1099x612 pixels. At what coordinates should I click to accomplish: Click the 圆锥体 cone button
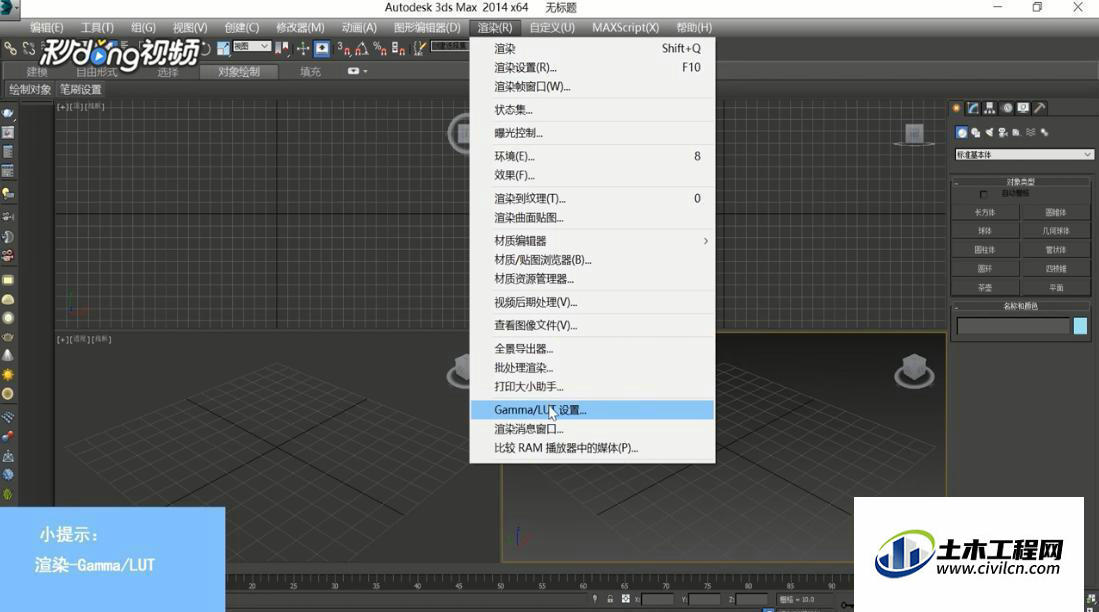(1056, 212)
